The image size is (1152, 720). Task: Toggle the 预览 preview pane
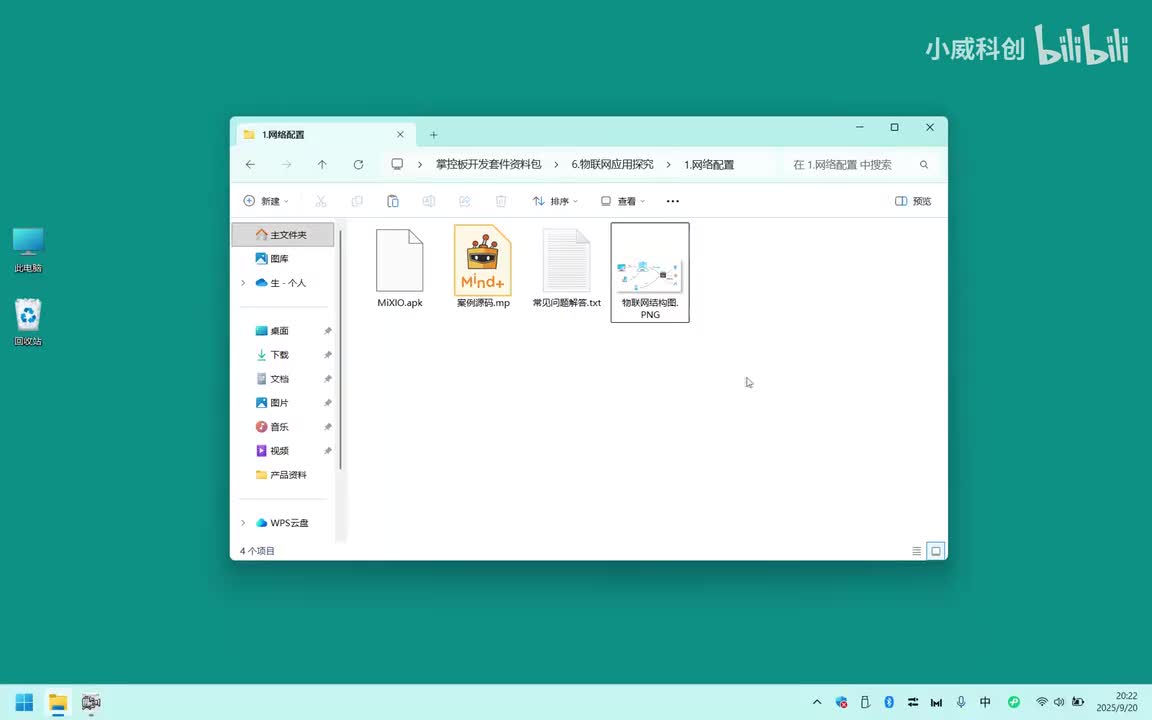913,201
